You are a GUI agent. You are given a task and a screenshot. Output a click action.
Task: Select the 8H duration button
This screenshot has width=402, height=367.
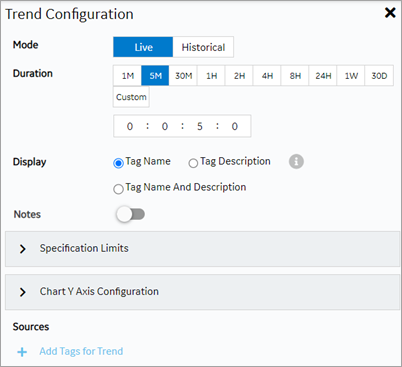click(x=295, y=76)
